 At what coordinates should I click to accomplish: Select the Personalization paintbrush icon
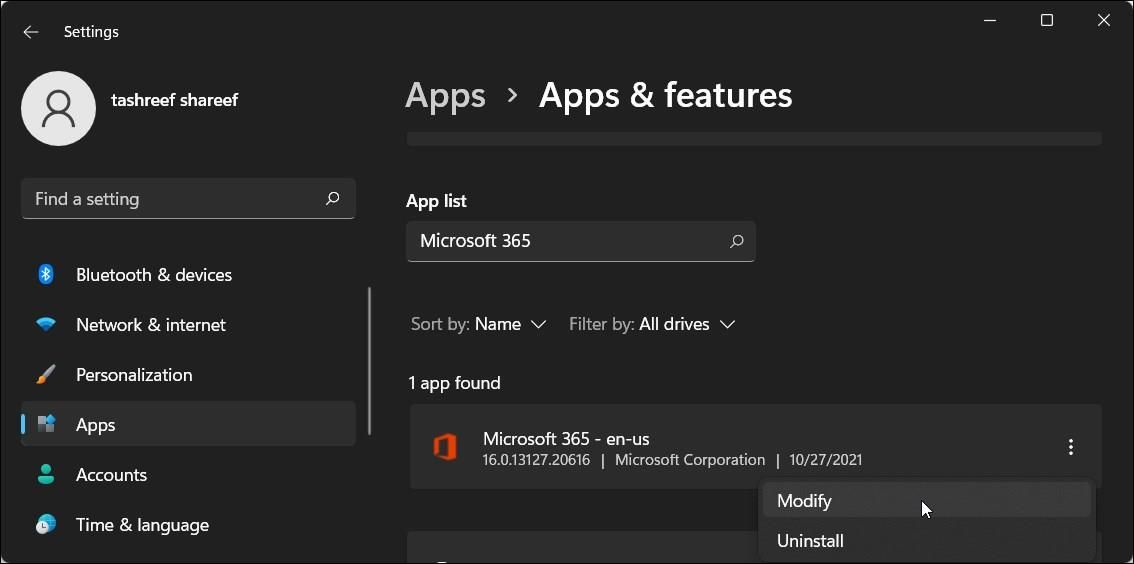(46, 375)
